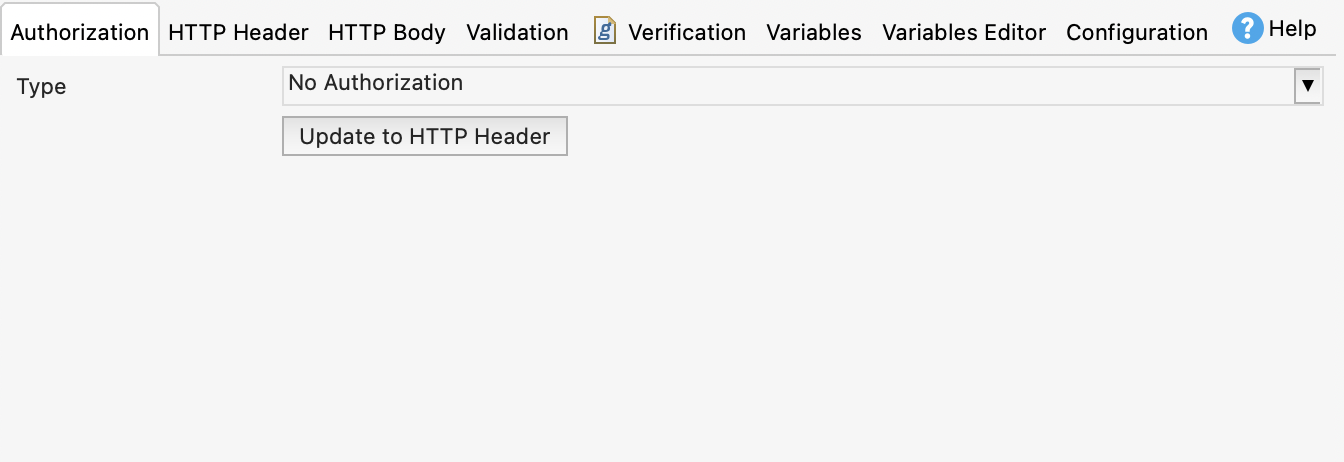1344x462 pixels.
Task: Click blank space right of the Update button
Action: (900, 137)
